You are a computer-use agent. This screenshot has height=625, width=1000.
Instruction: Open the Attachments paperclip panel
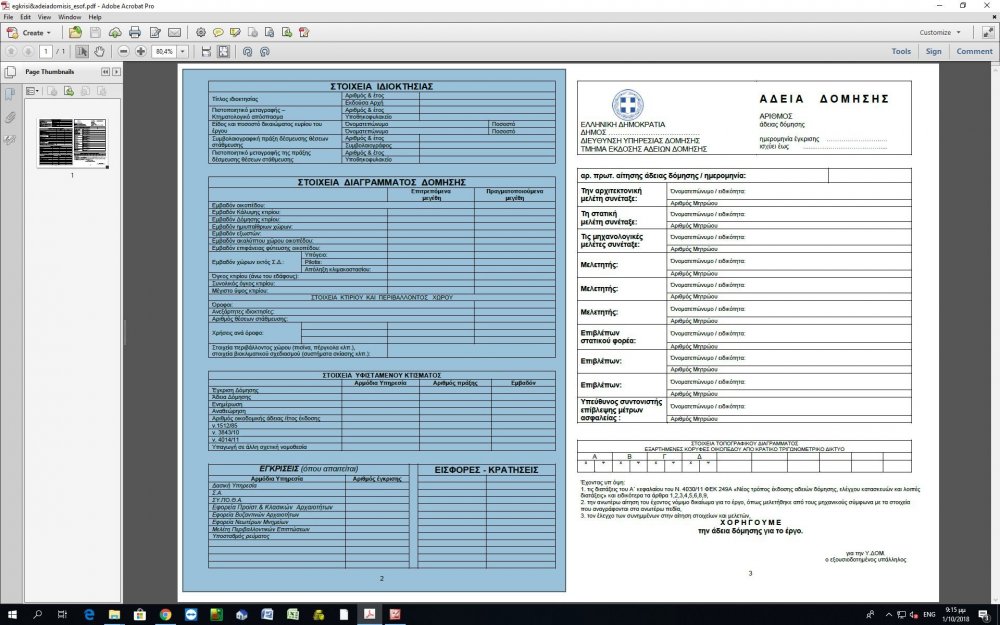tap(10, 117)
